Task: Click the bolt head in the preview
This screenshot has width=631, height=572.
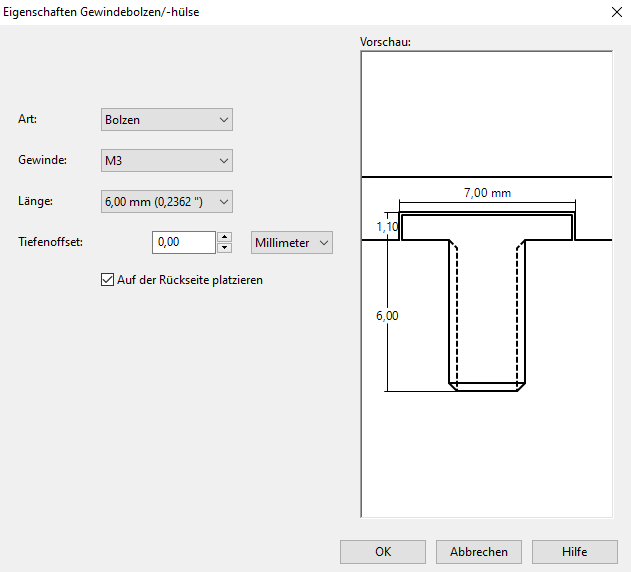Action: 487,227
